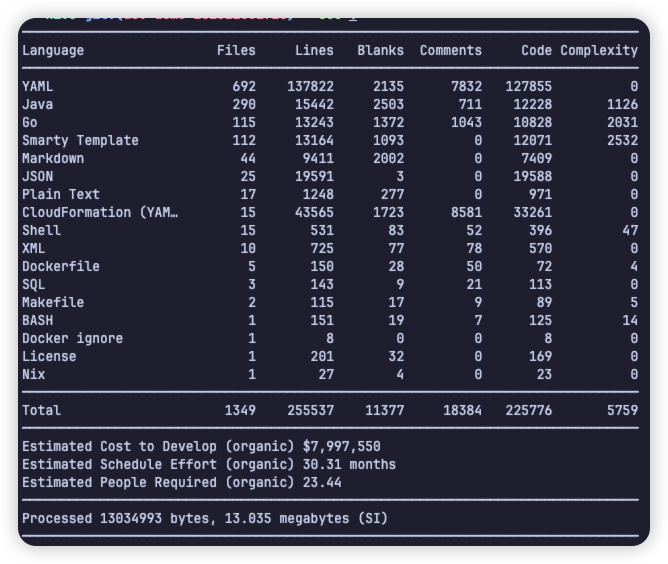Image resolution: width=668 pixels, height=564 pixels.
Task: Click Total code value 225776
Action: point(529,410)
